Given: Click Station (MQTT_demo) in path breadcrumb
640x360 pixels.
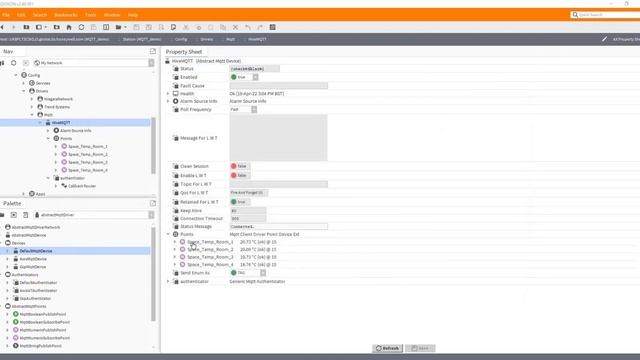Looking at the screenshot, I should click(142, 39).
